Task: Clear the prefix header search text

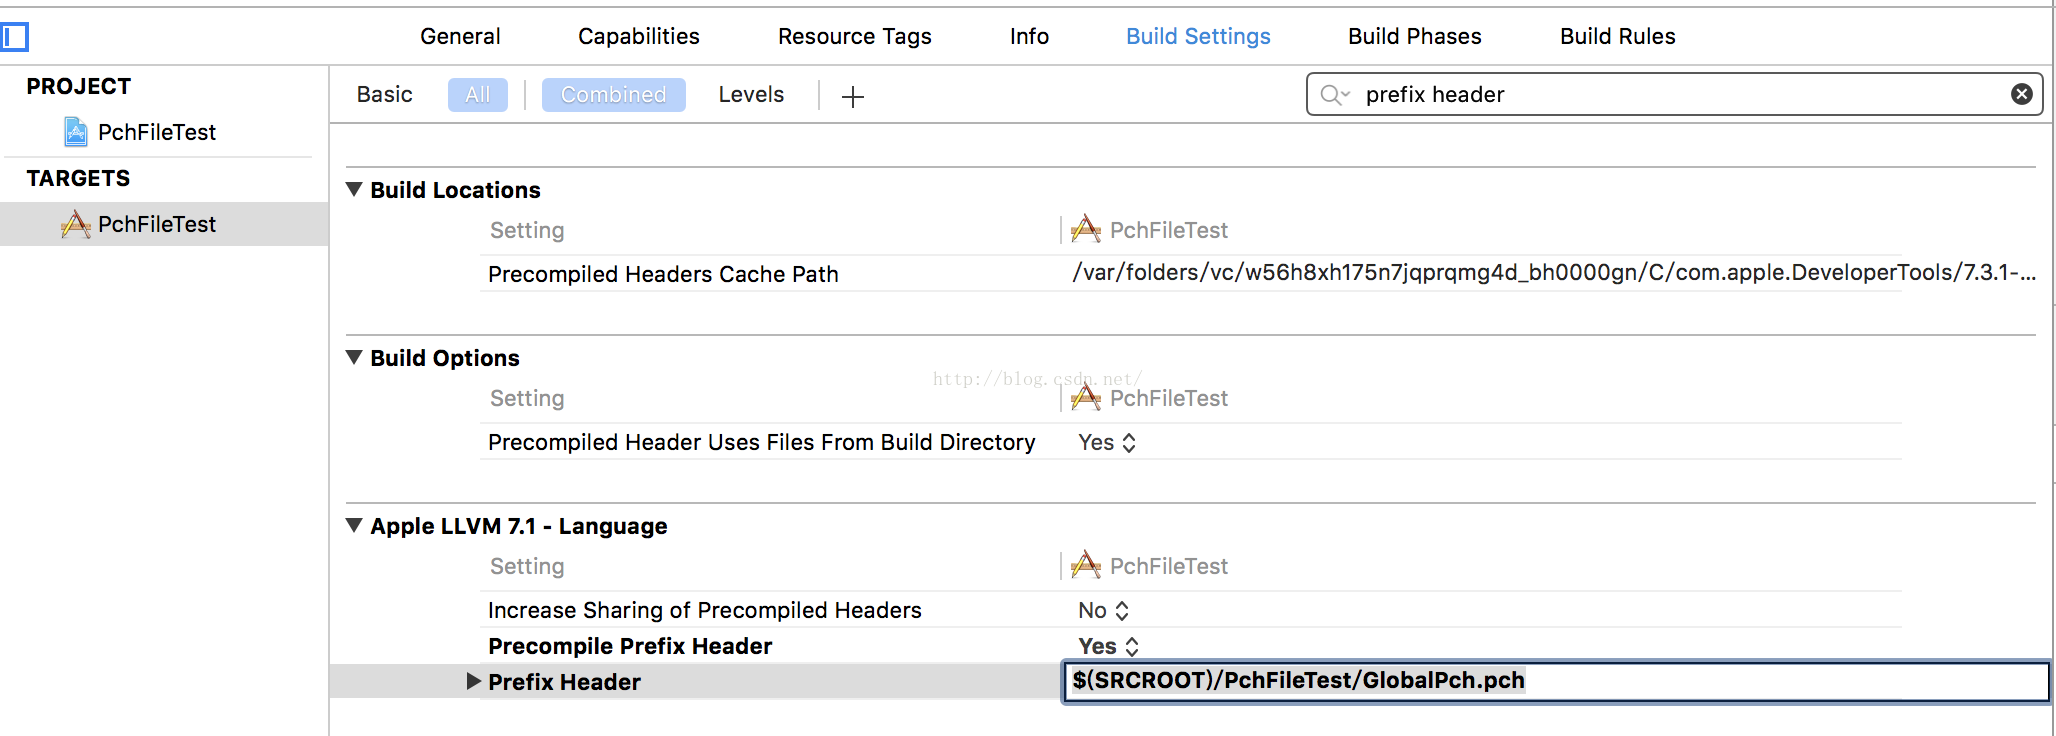Action: point(2022,94)
